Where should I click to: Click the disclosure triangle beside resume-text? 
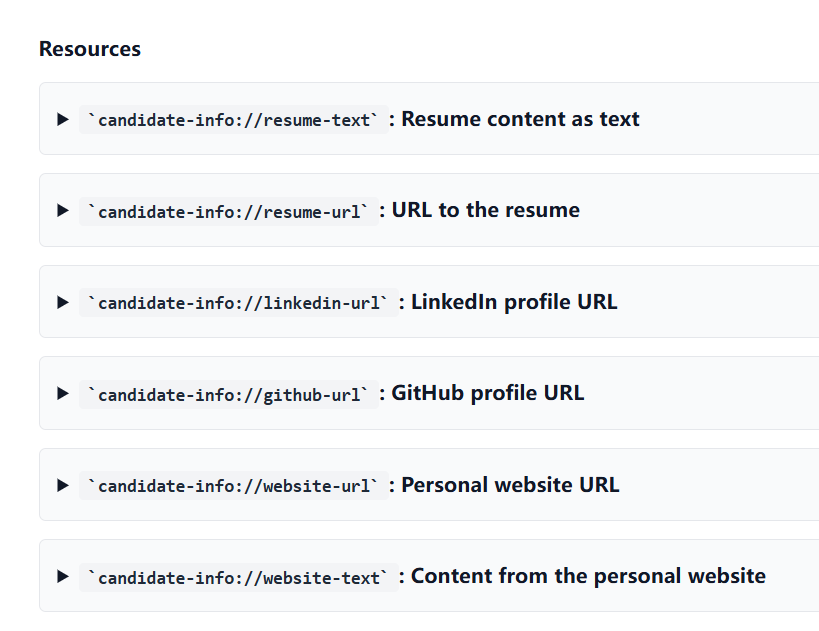click(62, 119)
